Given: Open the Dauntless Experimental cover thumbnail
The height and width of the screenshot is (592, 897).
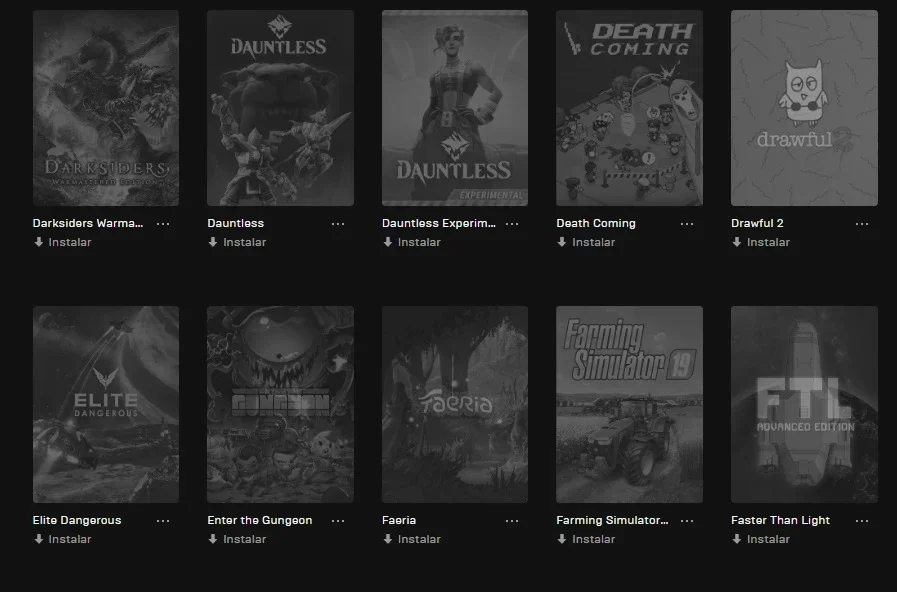Looking at the screenshot, I should tap(455, 108).
